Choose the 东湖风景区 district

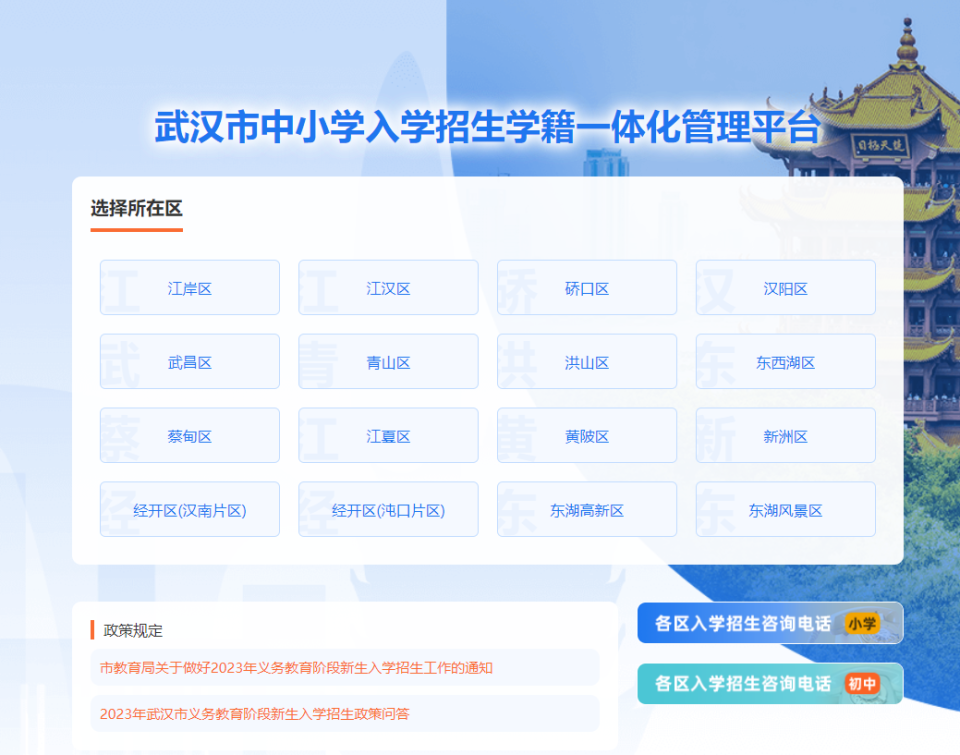[785, 510]
